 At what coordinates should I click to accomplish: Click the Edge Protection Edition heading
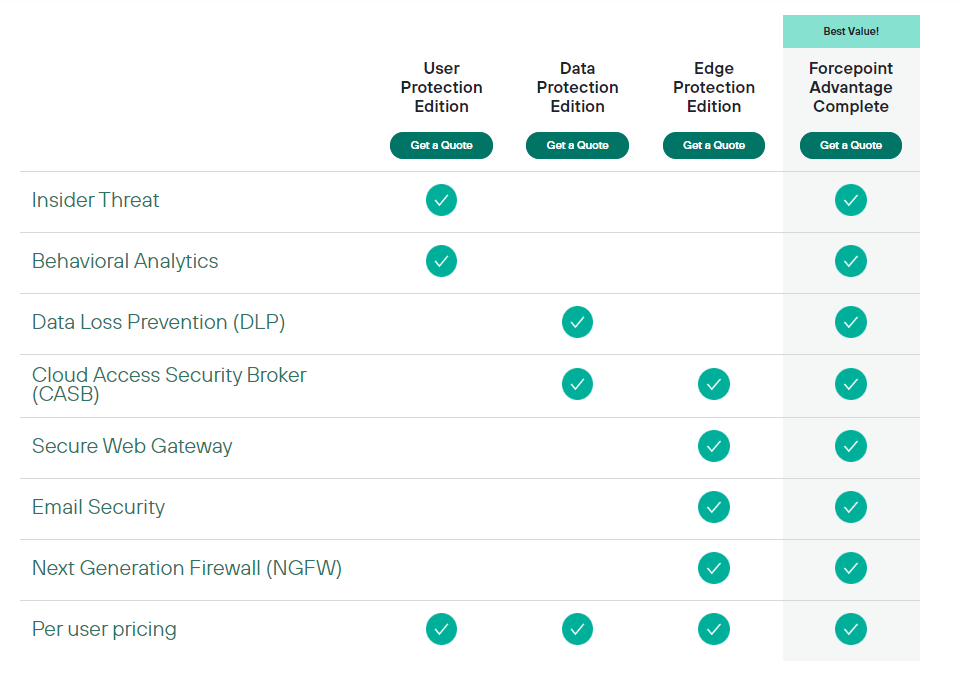pos(714,87)
